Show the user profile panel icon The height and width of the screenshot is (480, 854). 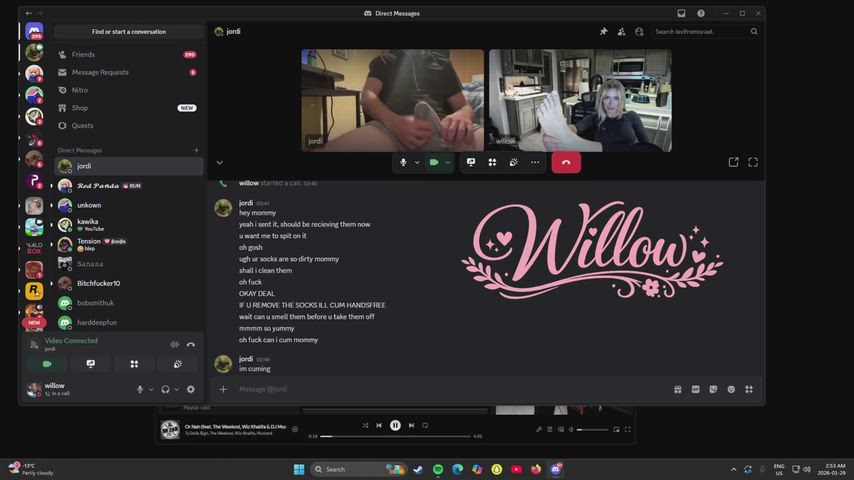639,32
